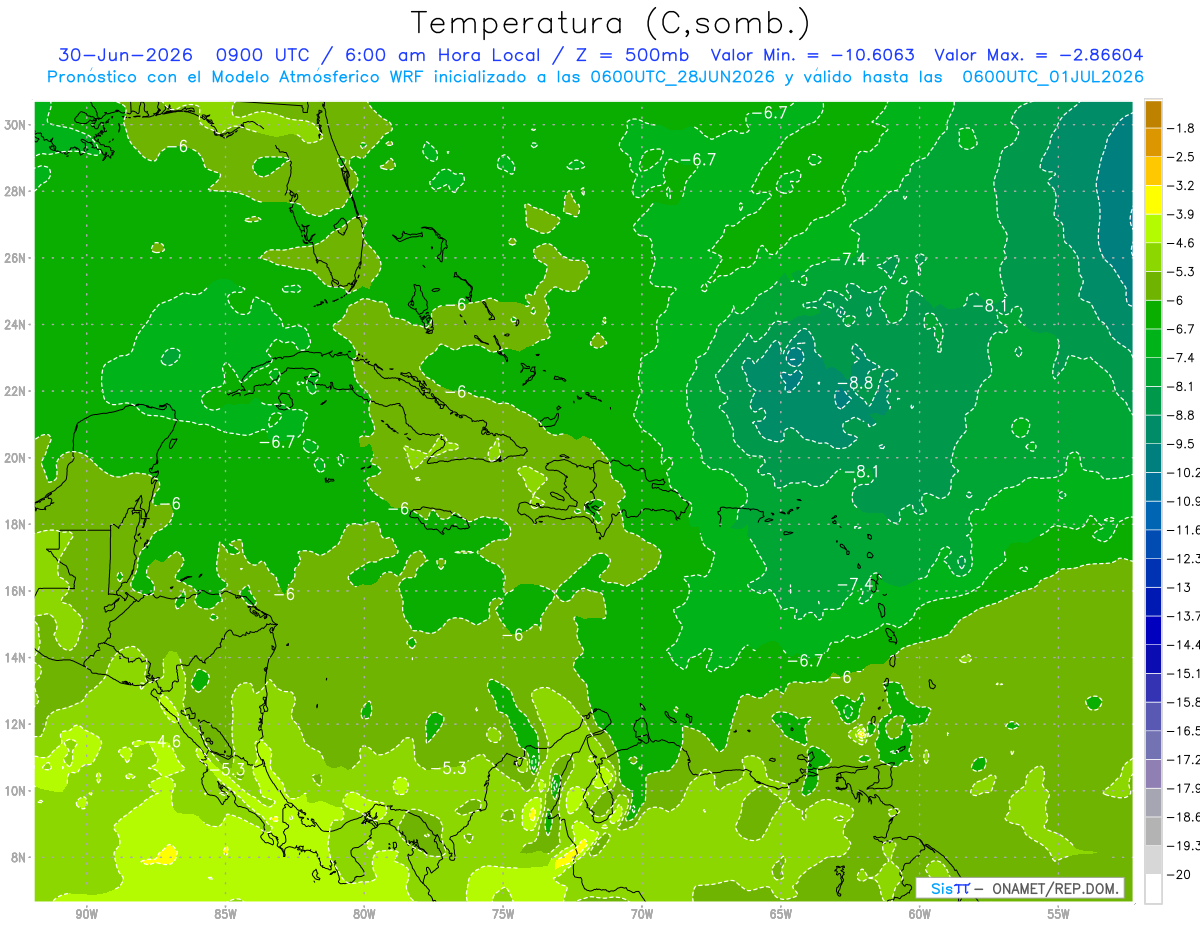Click the "-5.3" colorbar label
Viewport: 1200px width, 927px height.
[x=1181, y=271]
